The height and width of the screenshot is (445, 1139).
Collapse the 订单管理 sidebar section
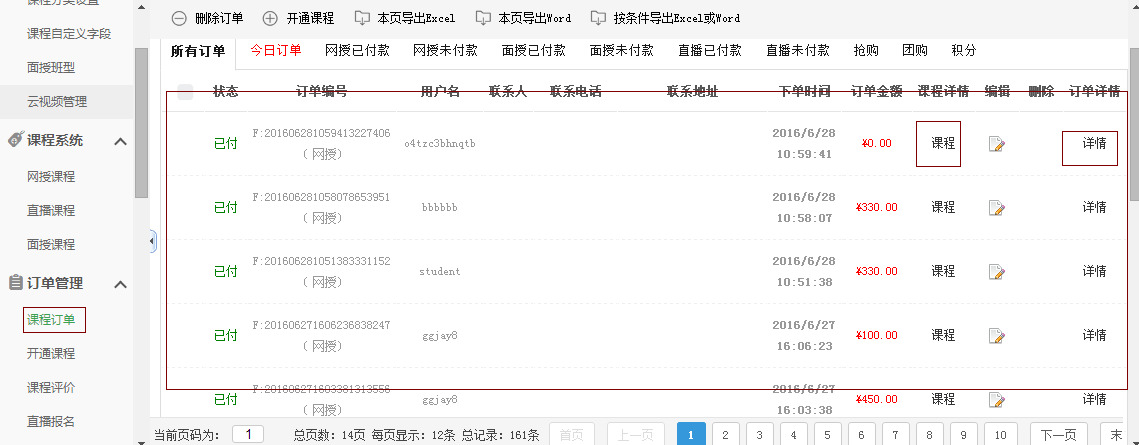point(120,284)
